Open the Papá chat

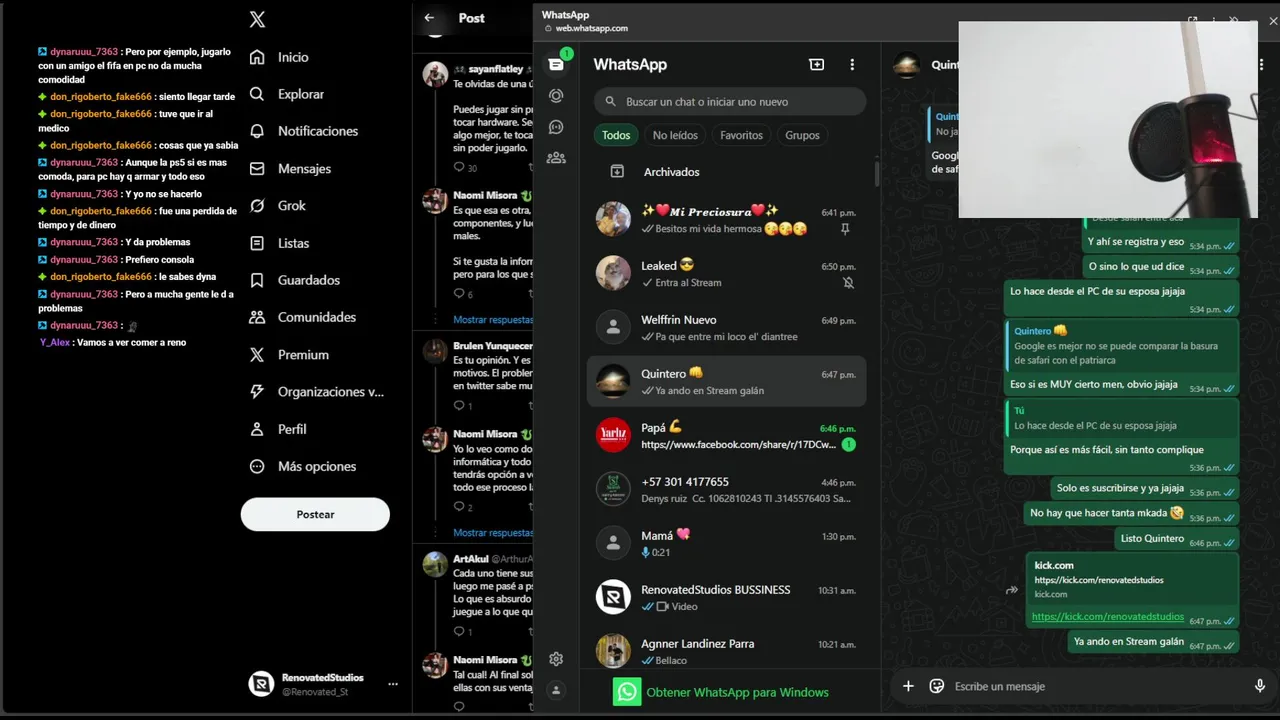(x=727, y=436)
